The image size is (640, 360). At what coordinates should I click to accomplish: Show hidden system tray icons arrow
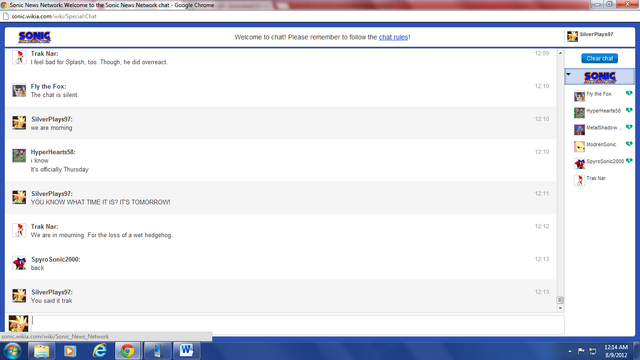(x=570, y=351)
